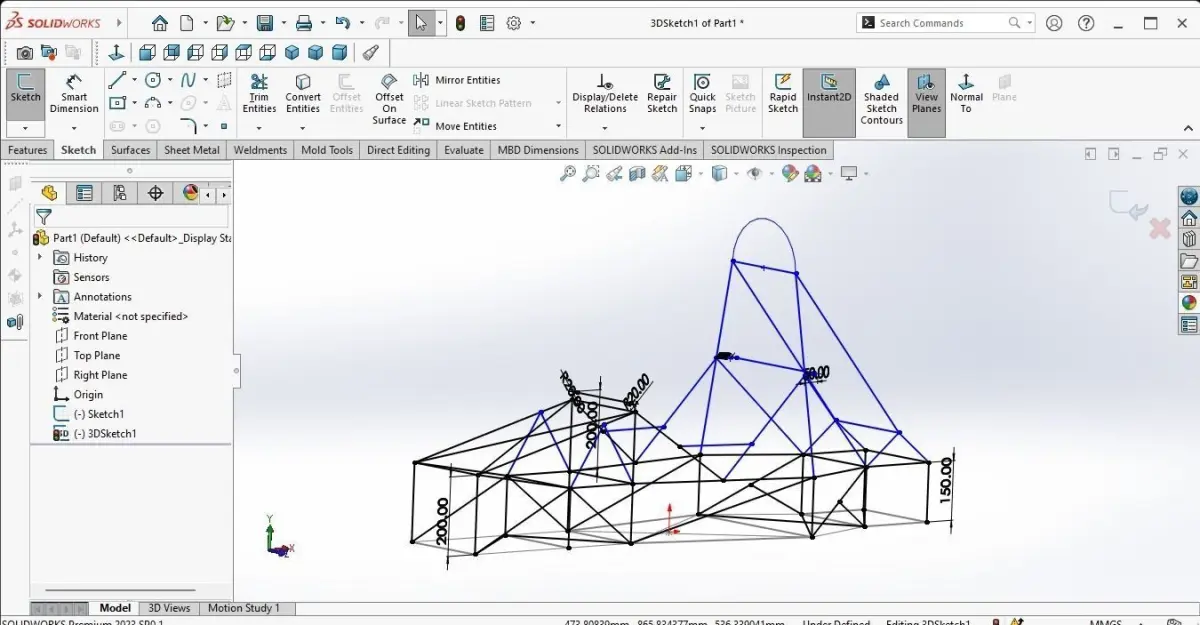Select the Arc sketch tool
Screen dimensions: 1200x625
click(x=153, y=103)
